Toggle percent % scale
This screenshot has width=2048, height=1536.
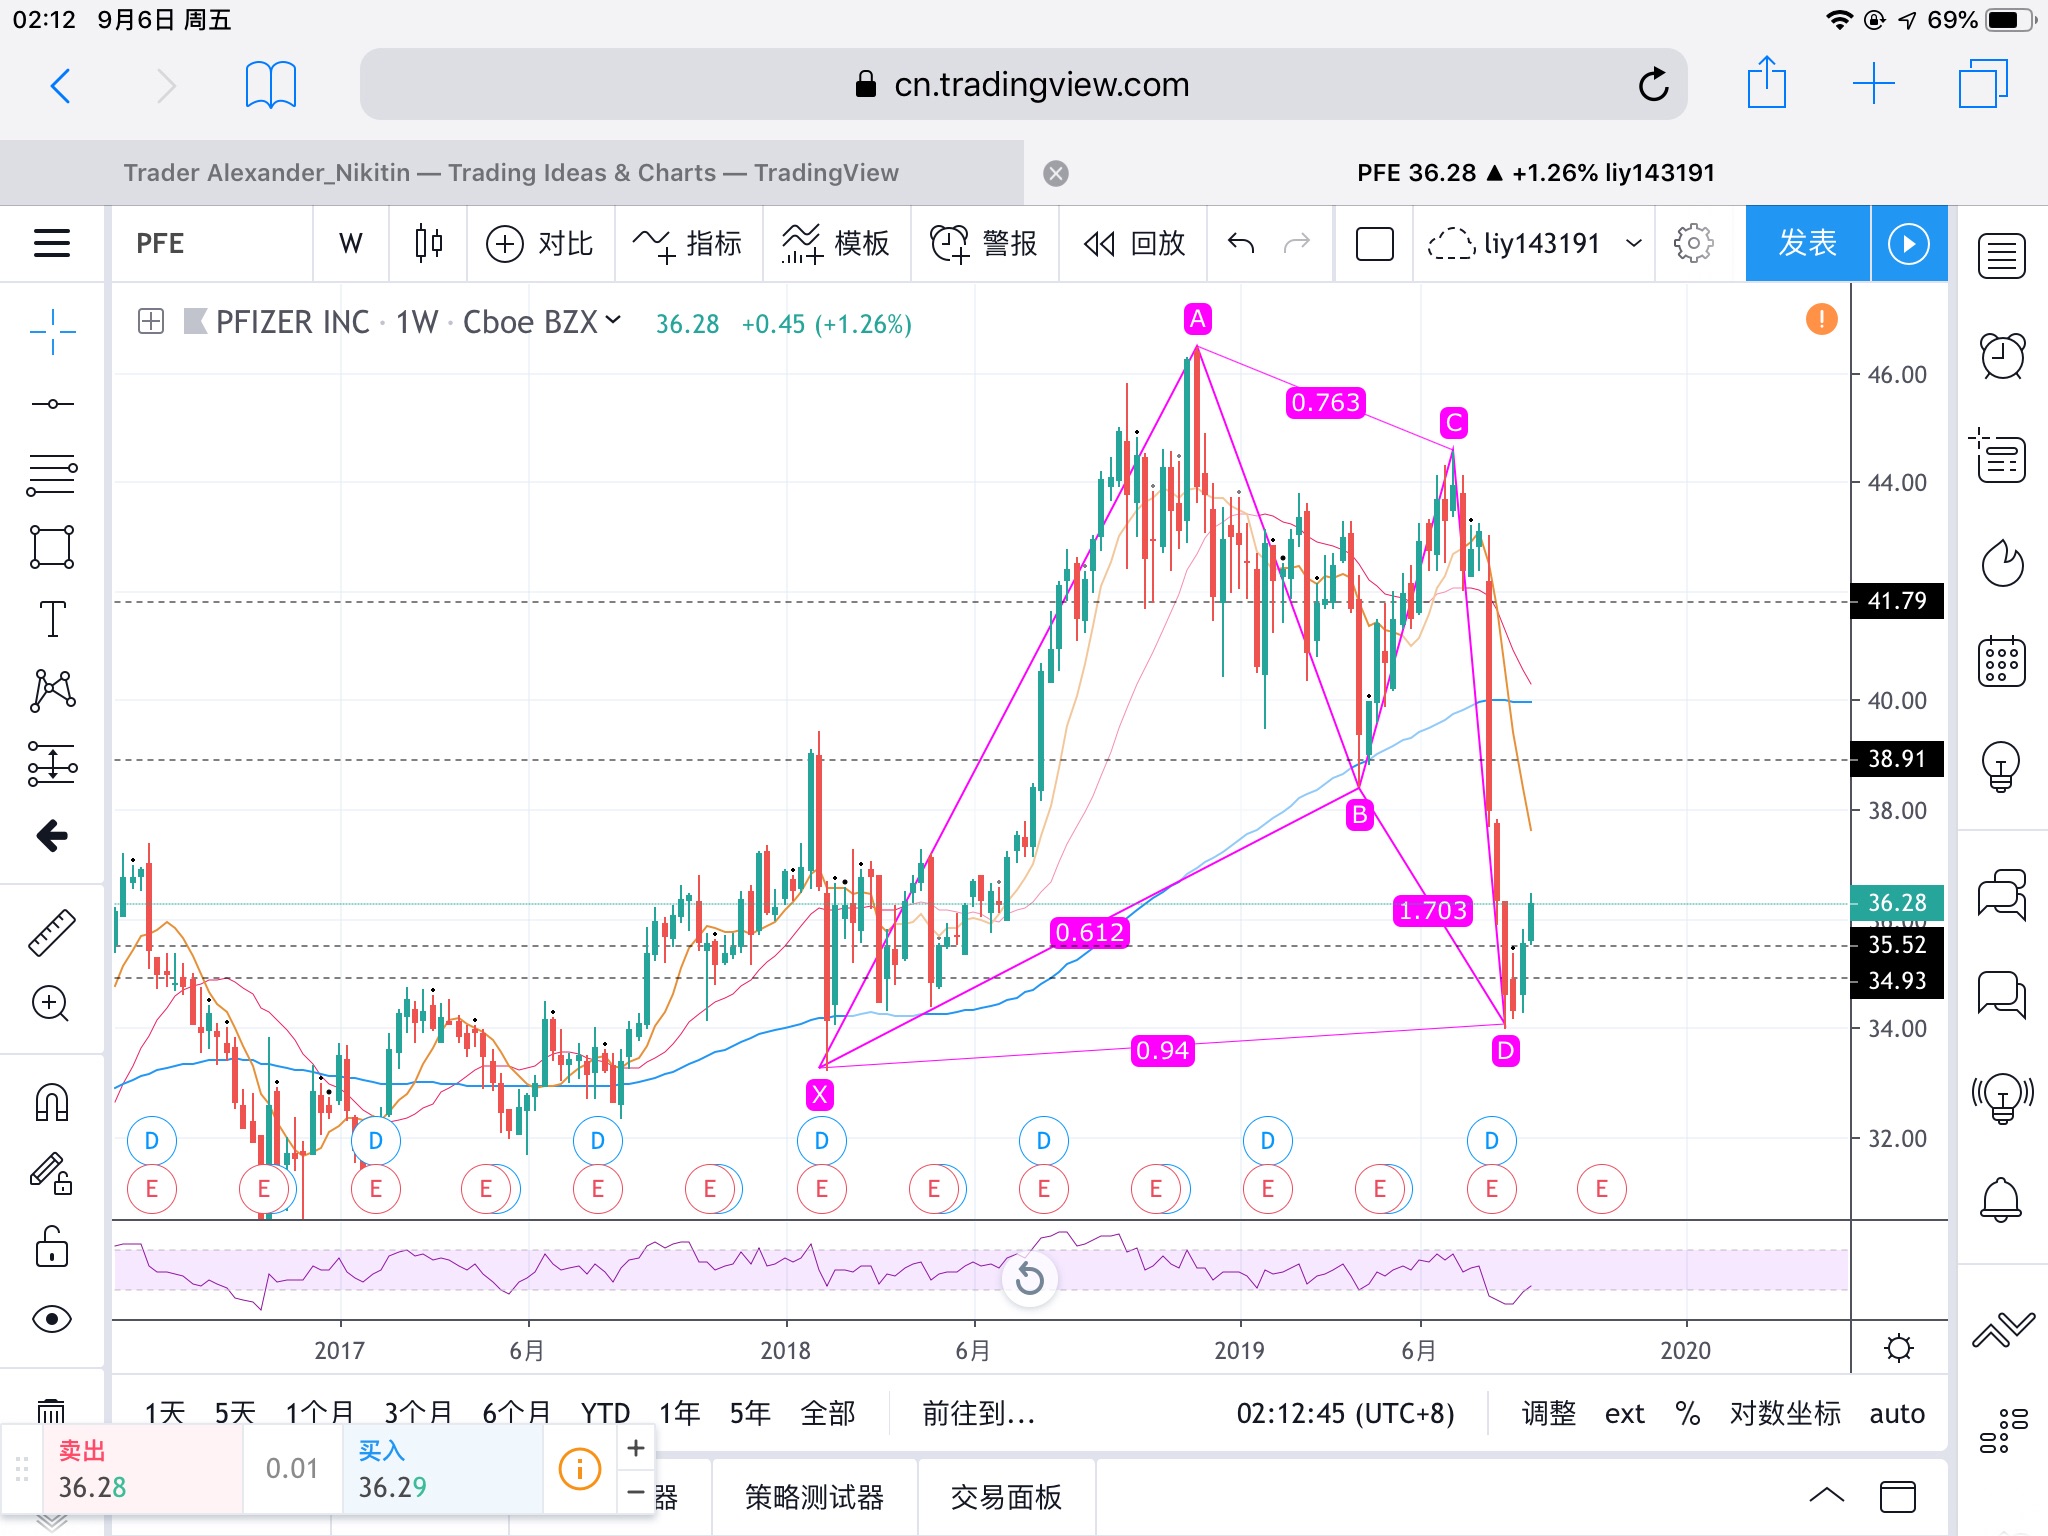coord(1688,1413)
